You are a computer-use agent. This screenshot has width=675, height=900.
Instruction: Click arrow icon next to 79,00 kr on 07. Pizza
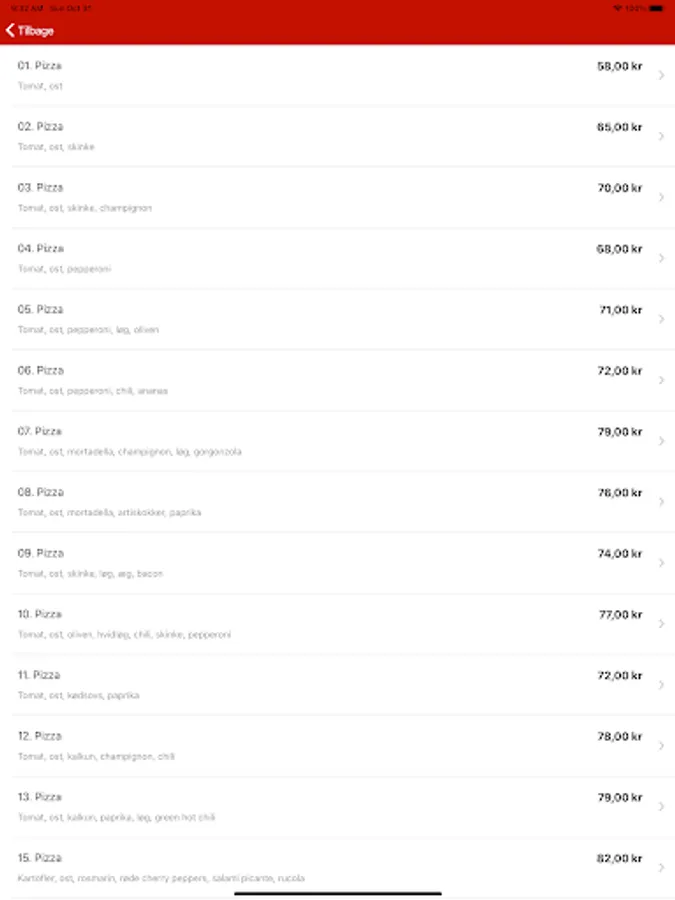pos(661,441)
